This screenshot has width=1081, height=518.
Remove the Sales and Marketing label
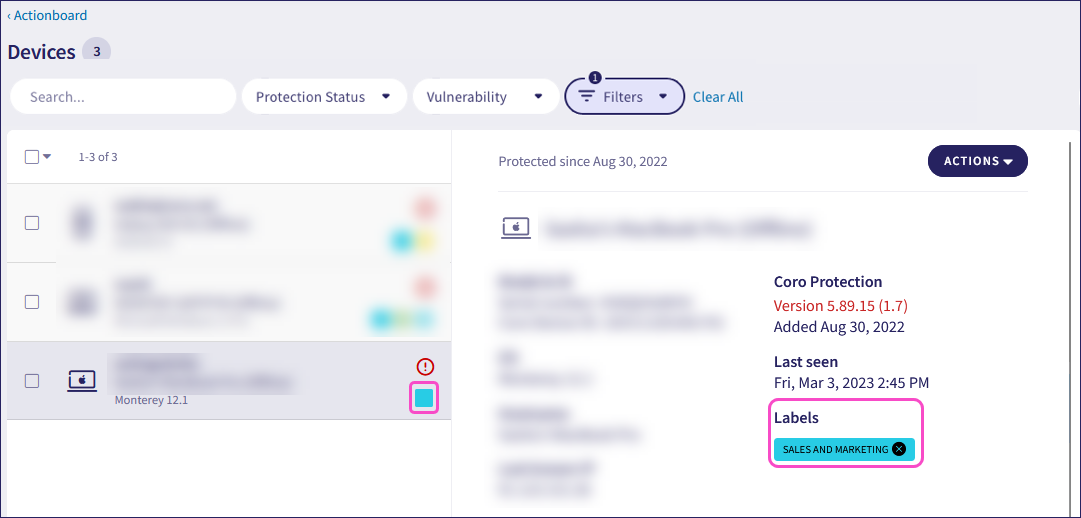(x=898, y=449)
